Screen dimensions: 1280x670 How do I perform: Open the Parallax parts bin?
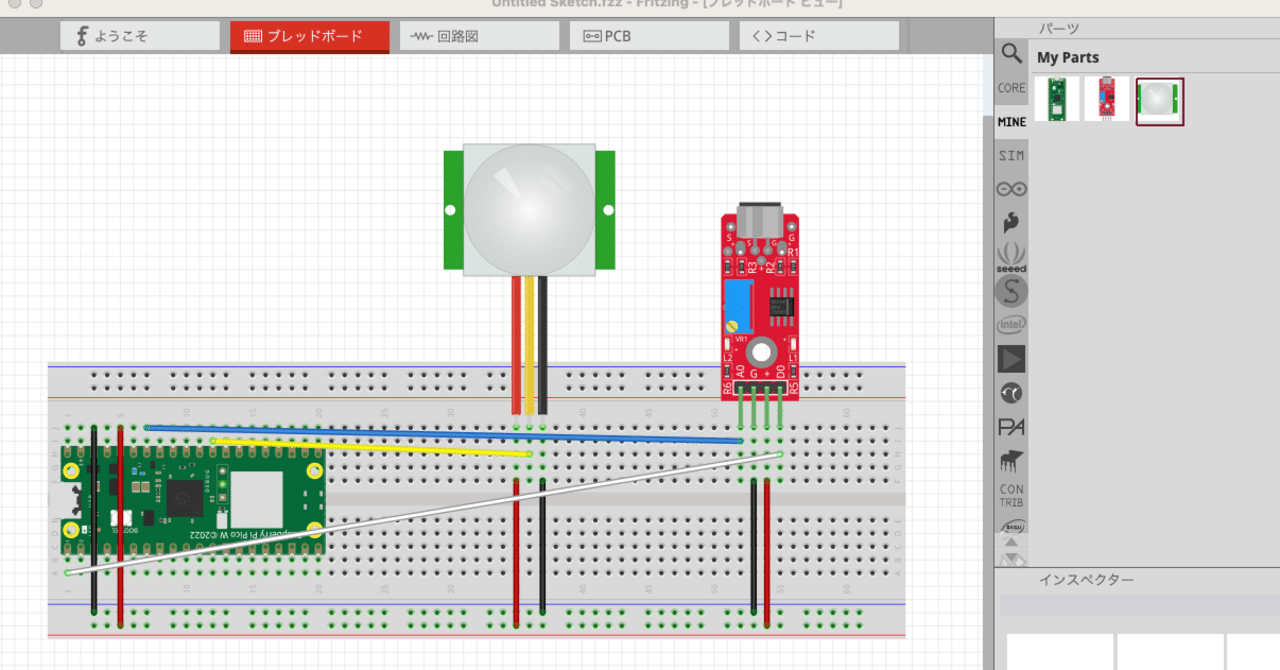1011,426
